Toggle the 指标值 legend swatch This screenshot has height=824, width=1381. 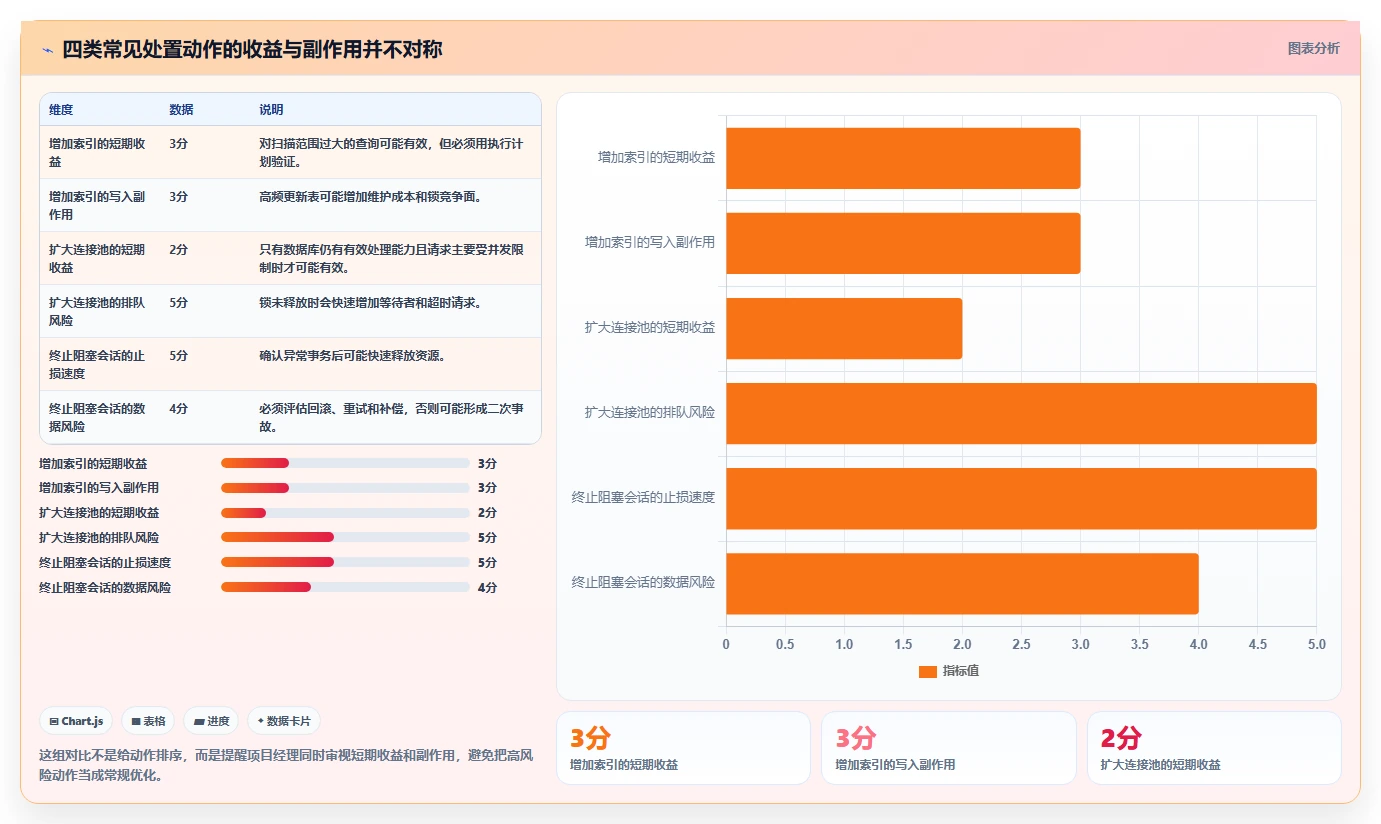tap(928, 671)
